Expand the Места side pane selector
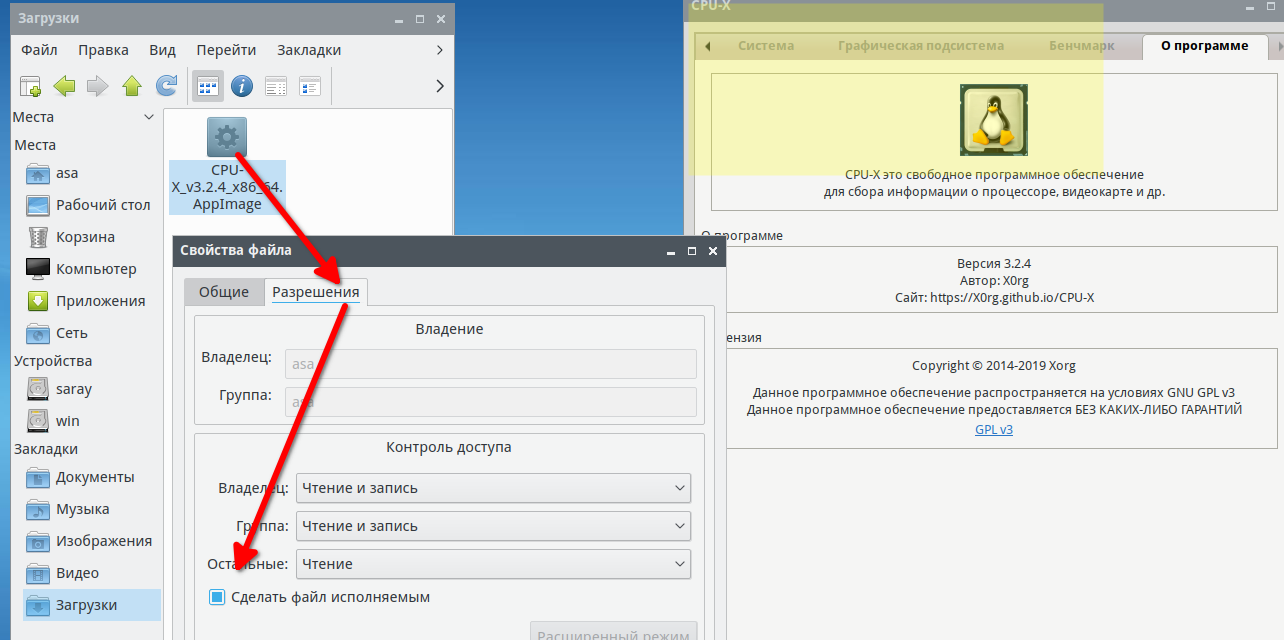Viewport: 1284px width, 640px height. coord(149,117)
